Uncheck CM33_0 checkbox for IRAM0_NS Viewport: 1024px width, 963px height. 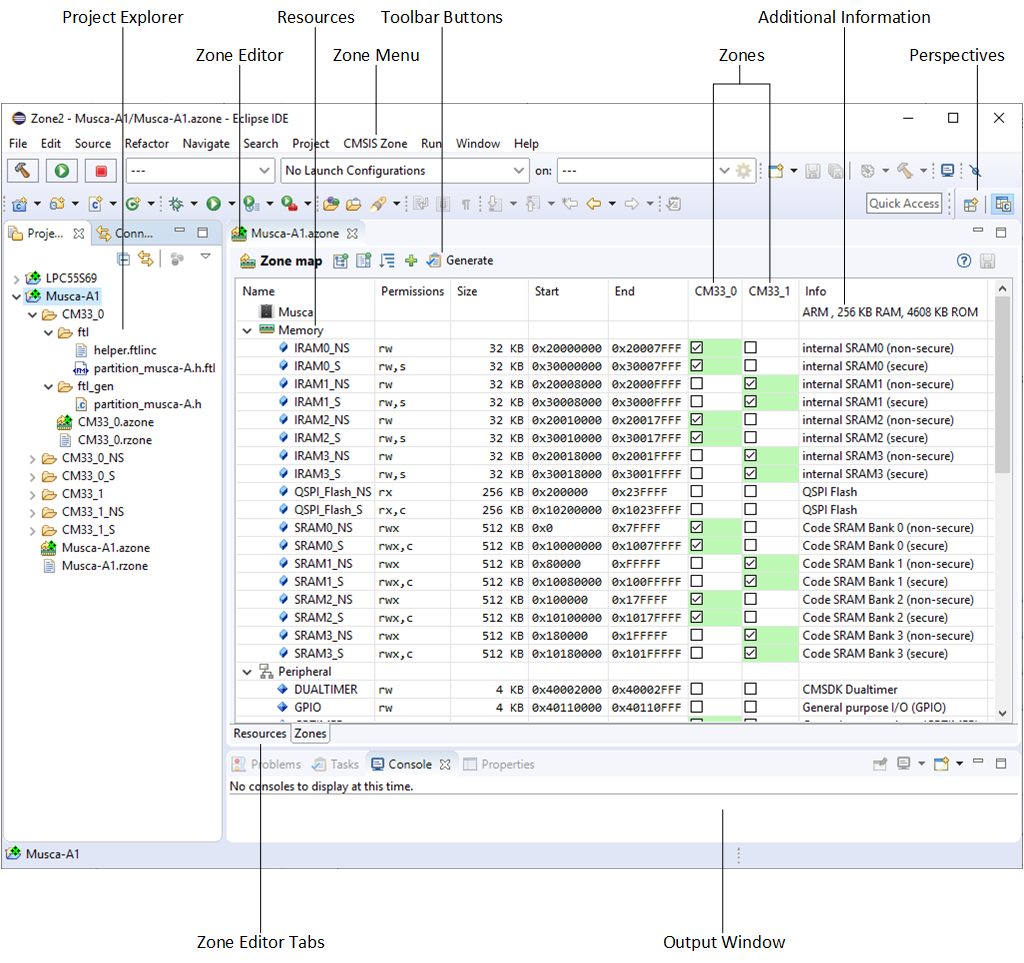point(697,348)
